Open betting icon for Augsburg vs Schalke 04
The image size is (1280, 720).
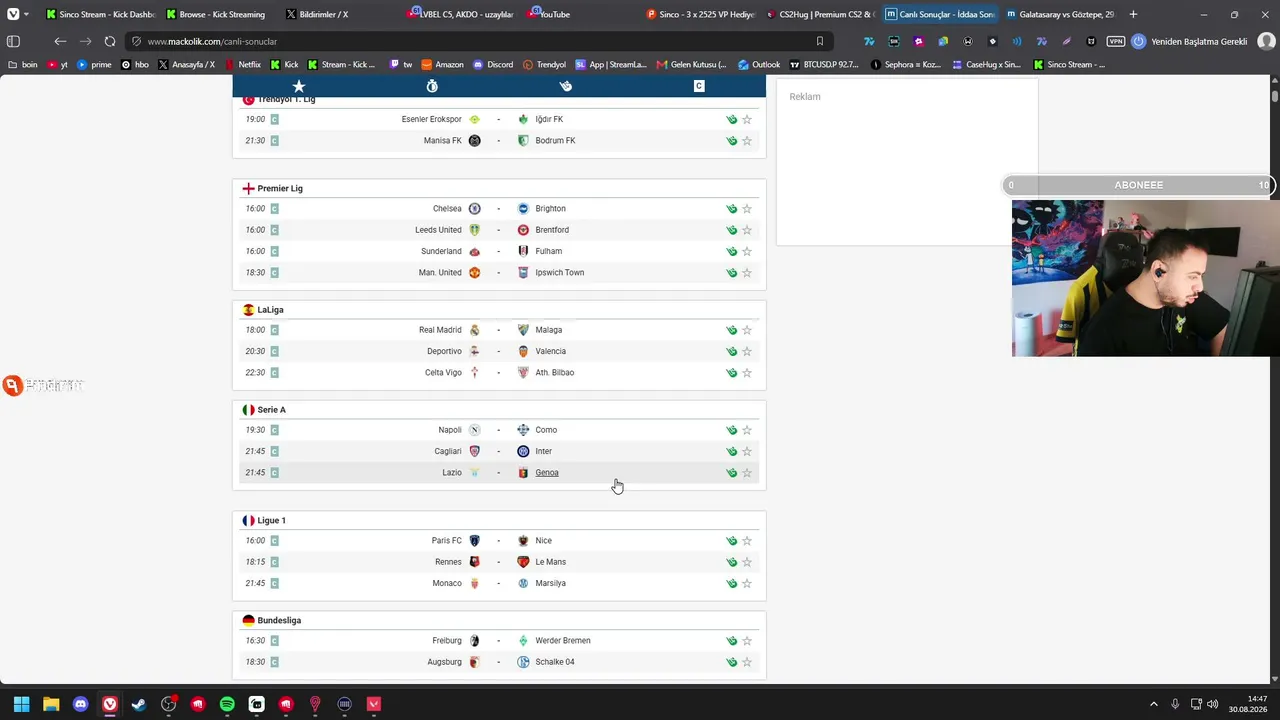pyautogui.click(x=732, y=662)
